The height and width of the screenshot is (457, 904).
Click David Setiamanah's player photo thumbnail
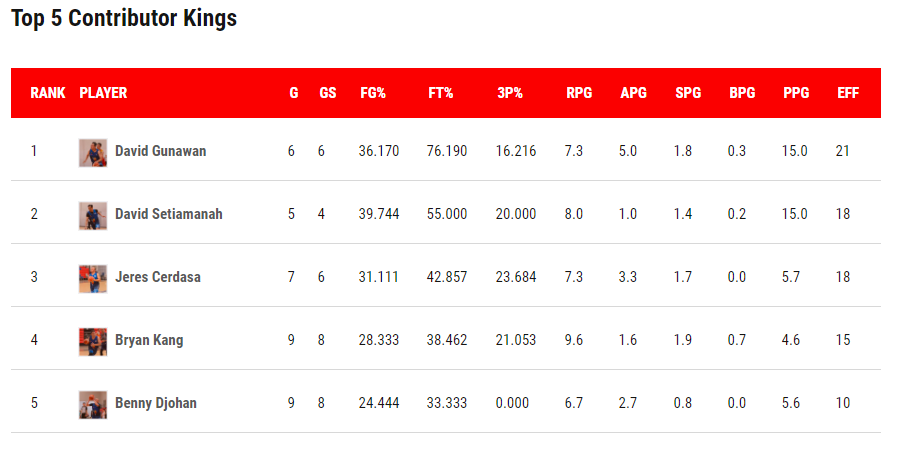click(x=93, y=215)
